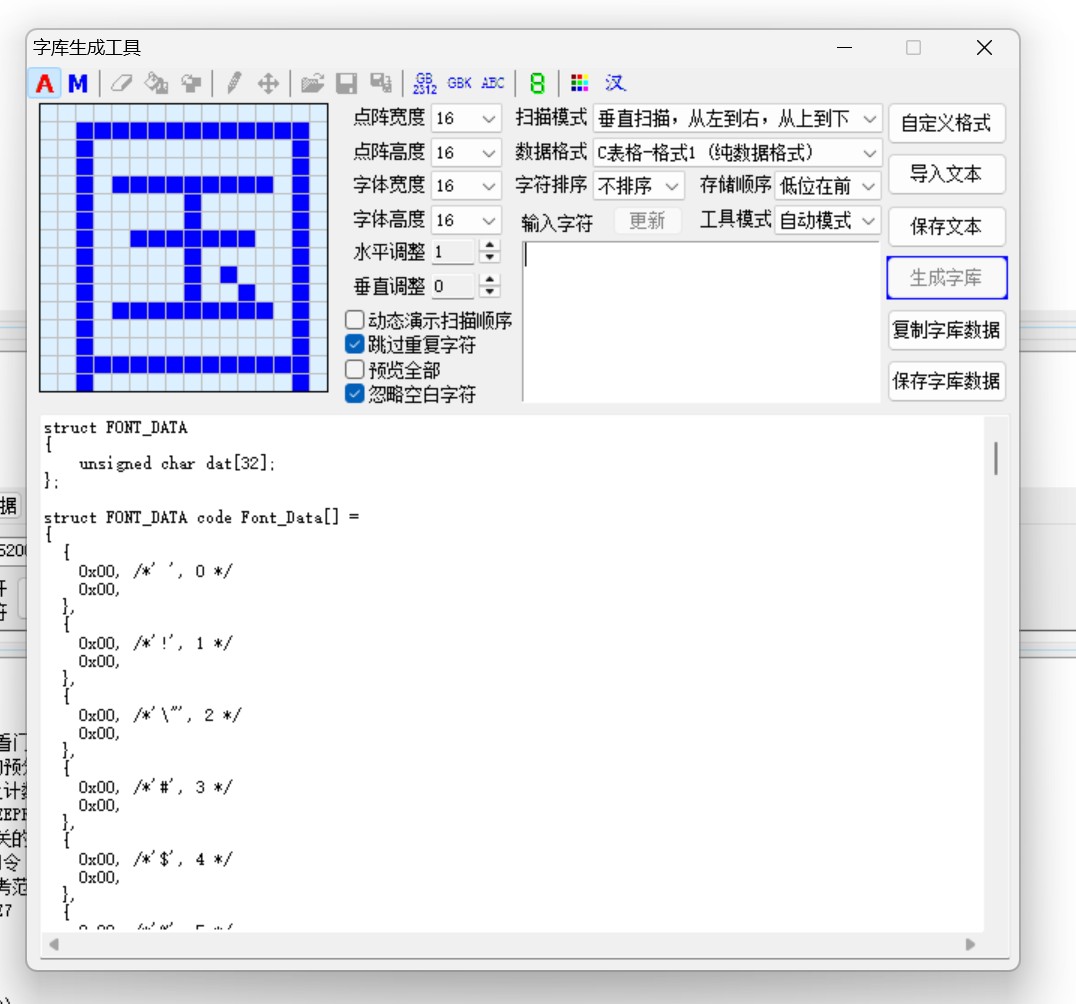The height and width of the screenshot is (1004, 1076).
Task: Tick the 预览全部 checkbox
Action: [x=355, y=370]
